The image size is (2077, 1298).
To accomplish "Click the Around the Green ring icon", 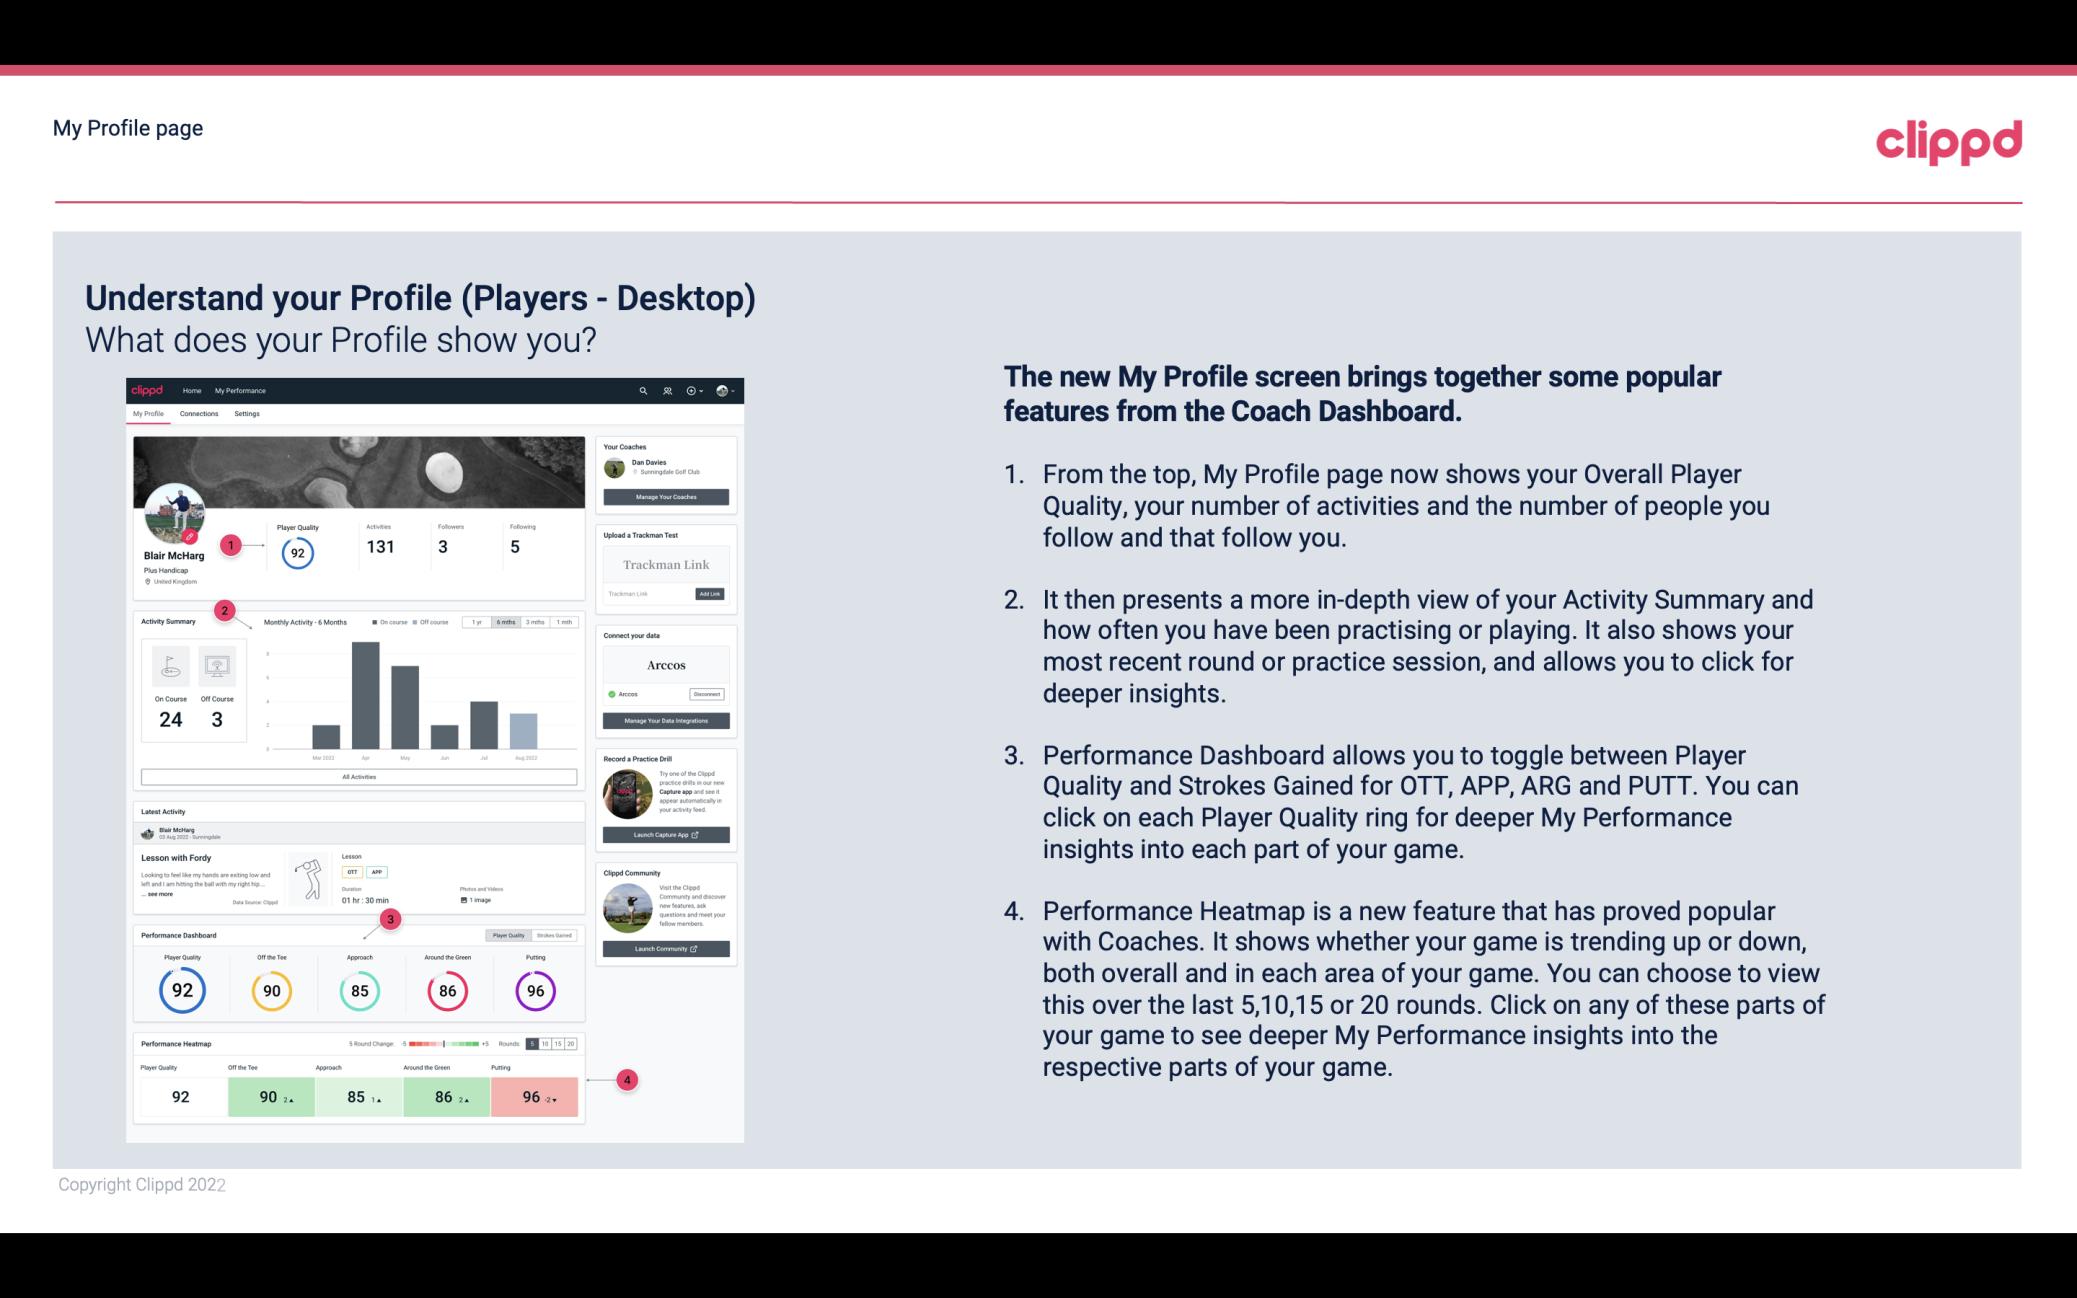I will point(446,990).
